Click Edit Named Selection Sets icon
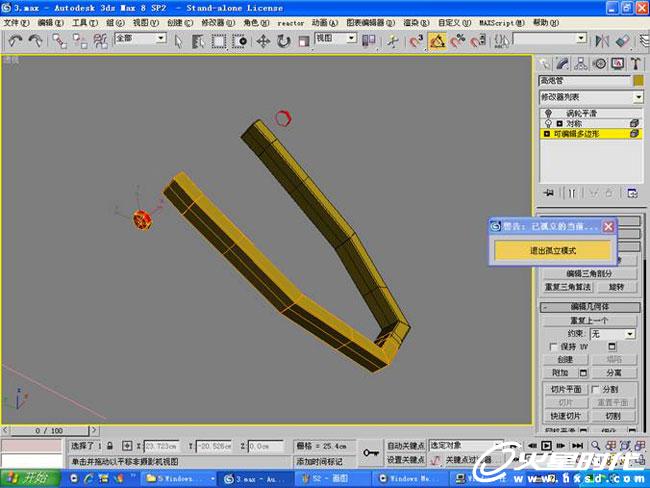This screenshot has width=650, height=488. point(502,41)
